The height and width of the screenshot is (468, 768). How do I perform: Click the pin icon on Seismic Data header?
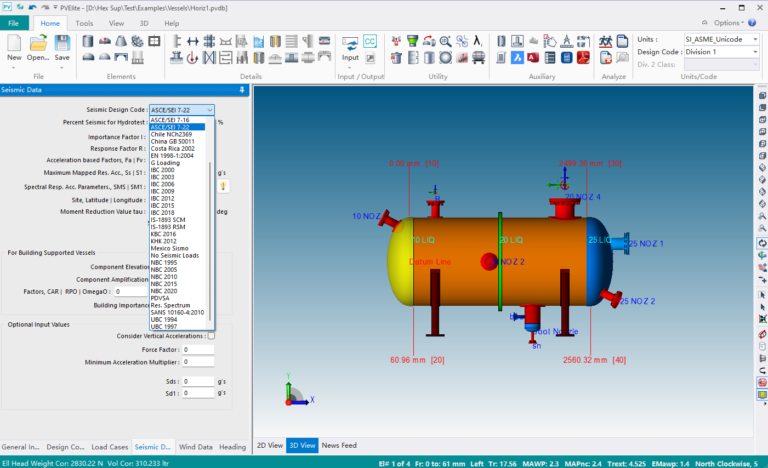pyautogui.click(x=241, y=90)
